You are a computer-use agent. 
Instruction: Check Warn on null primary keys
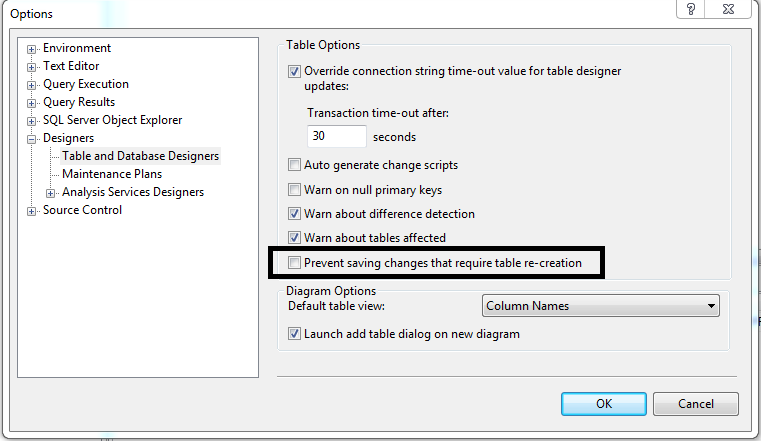coord(294,189)
